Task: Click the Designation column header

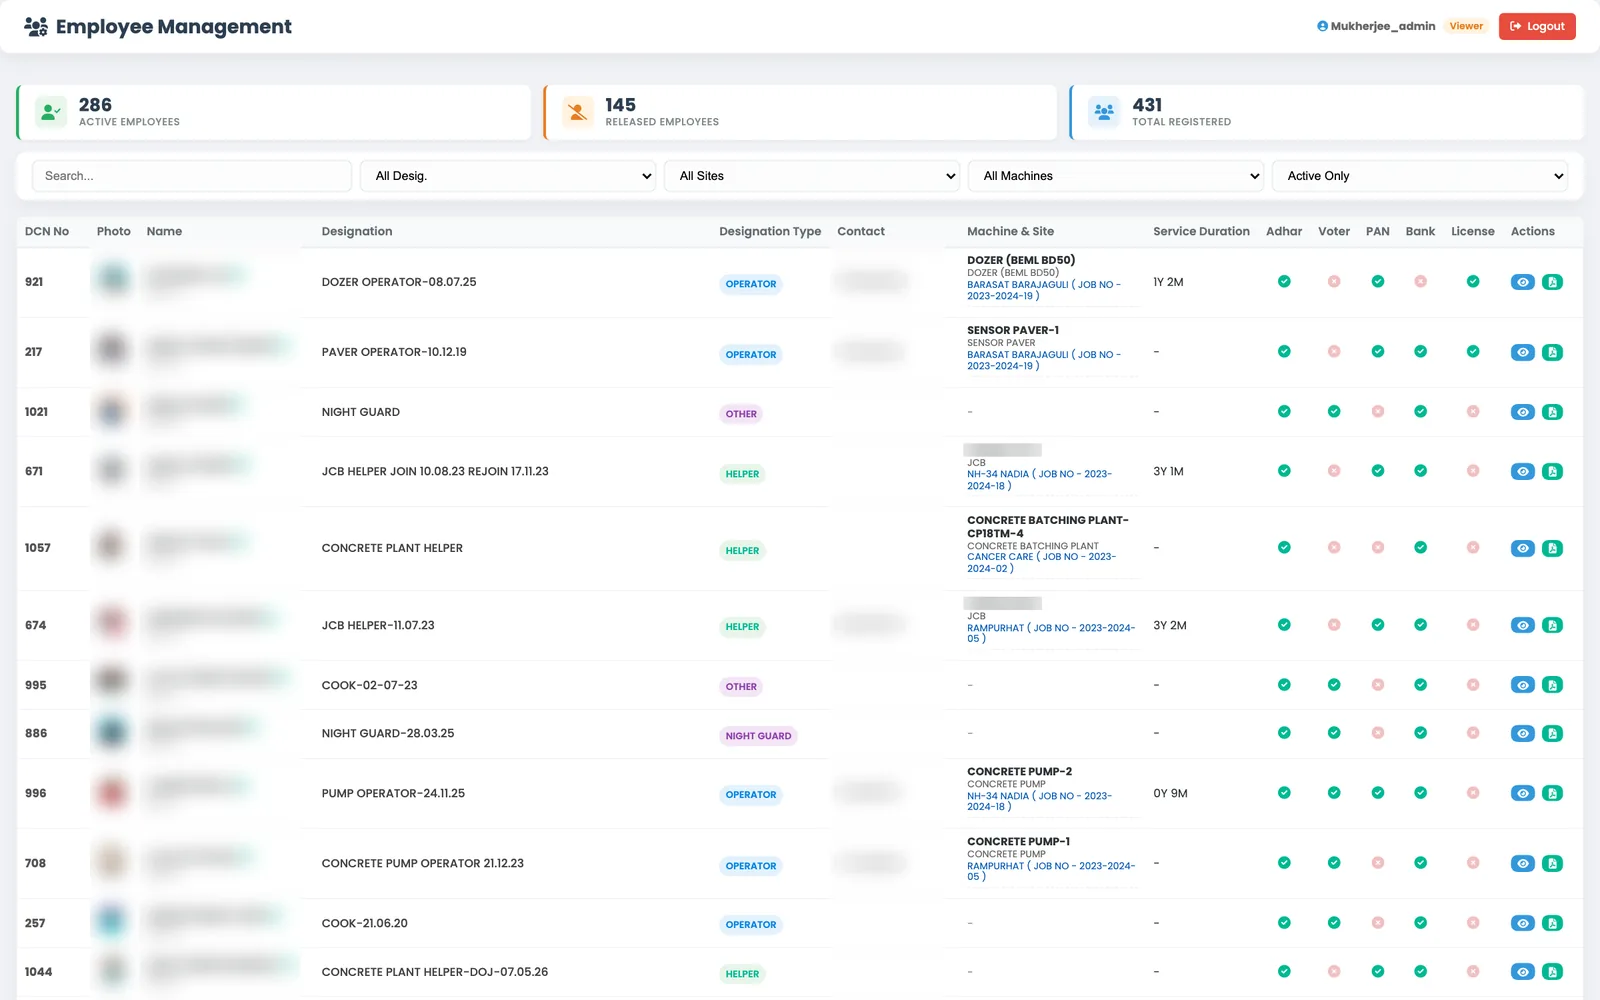Action: pyautogui.click(x=357, y=231)
